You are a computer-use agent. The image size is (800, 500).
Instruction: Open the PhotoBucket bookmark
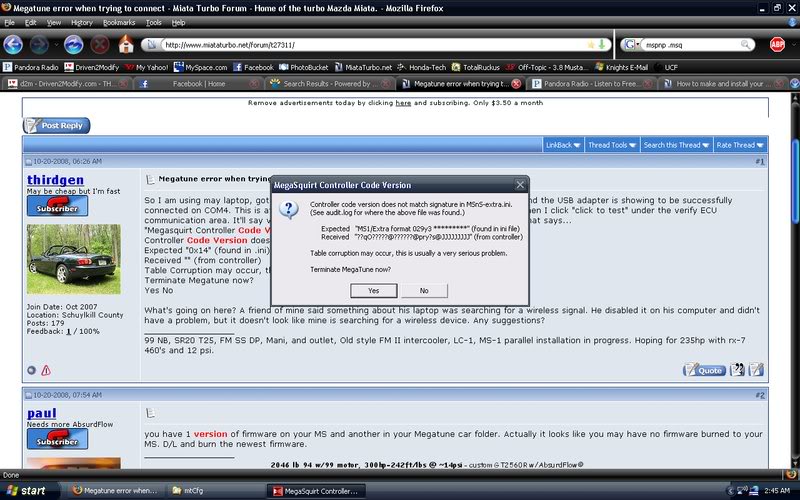click(x=304, y=67)
